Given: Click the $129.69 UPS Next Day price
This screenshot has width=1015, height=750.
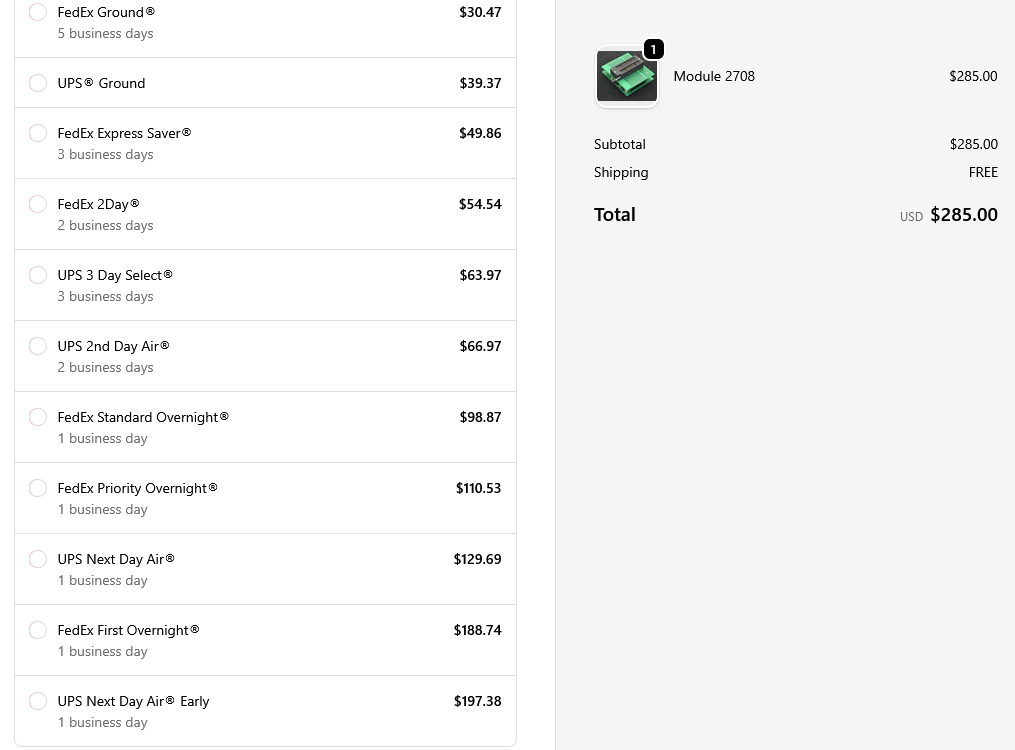Looking at the screenshot, I should (477, 559).
